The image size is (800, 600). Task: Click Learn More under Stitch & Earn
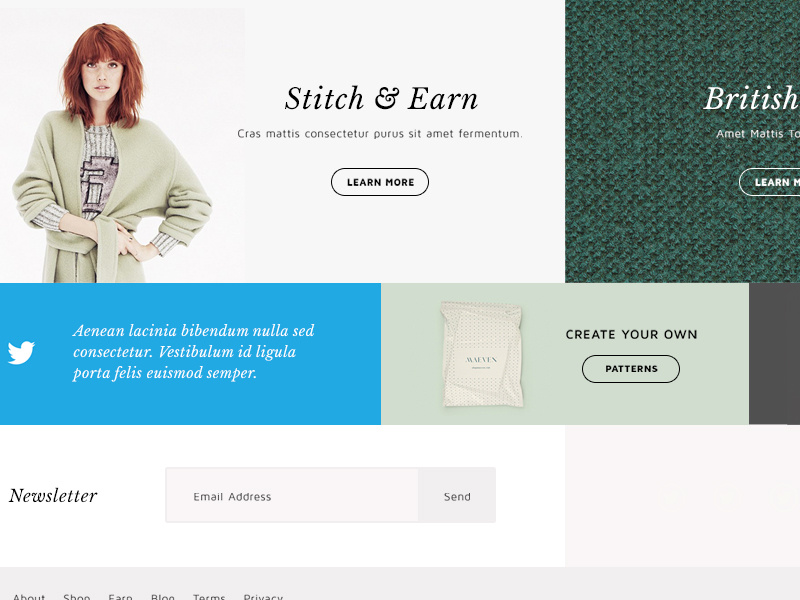click(x=380, y=182)
